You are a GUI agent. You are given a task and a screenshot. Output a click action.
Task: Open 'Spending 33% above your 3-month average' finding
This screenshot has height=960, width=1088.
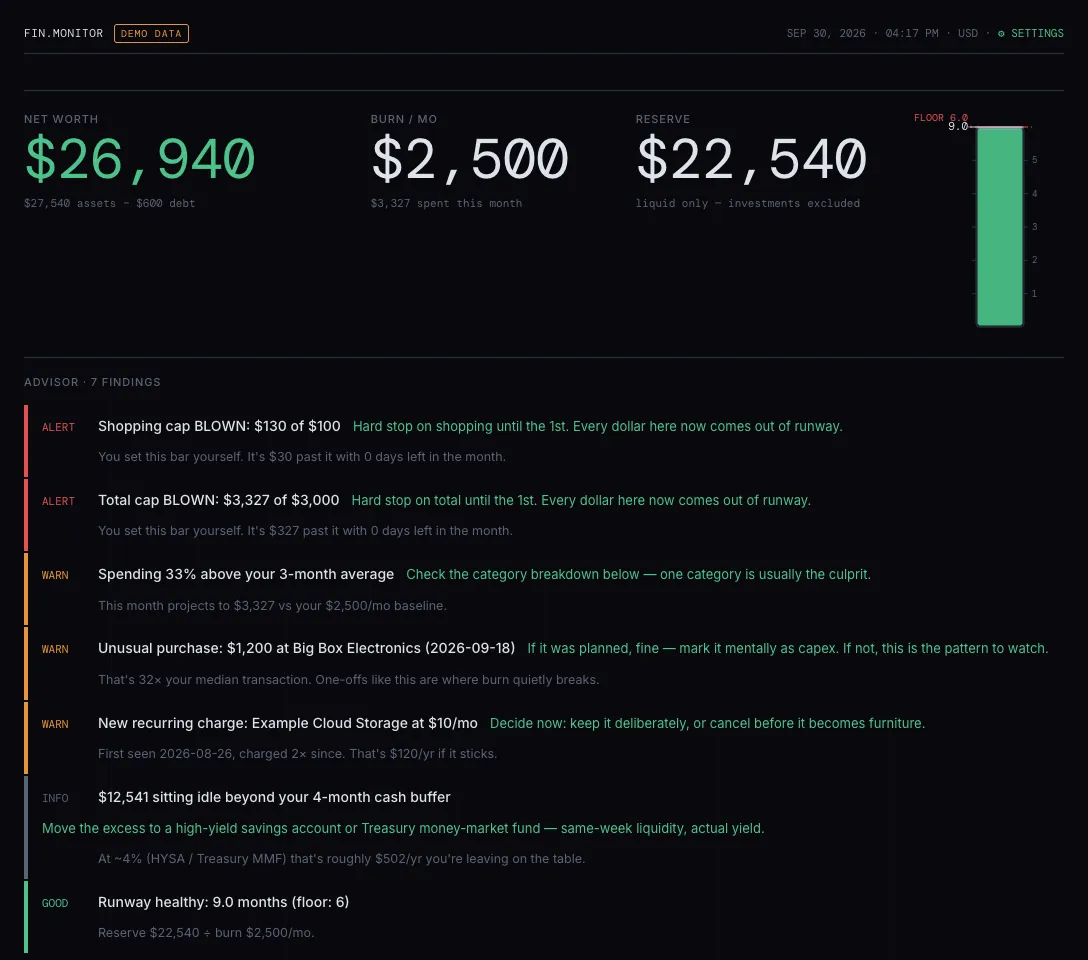246,574
